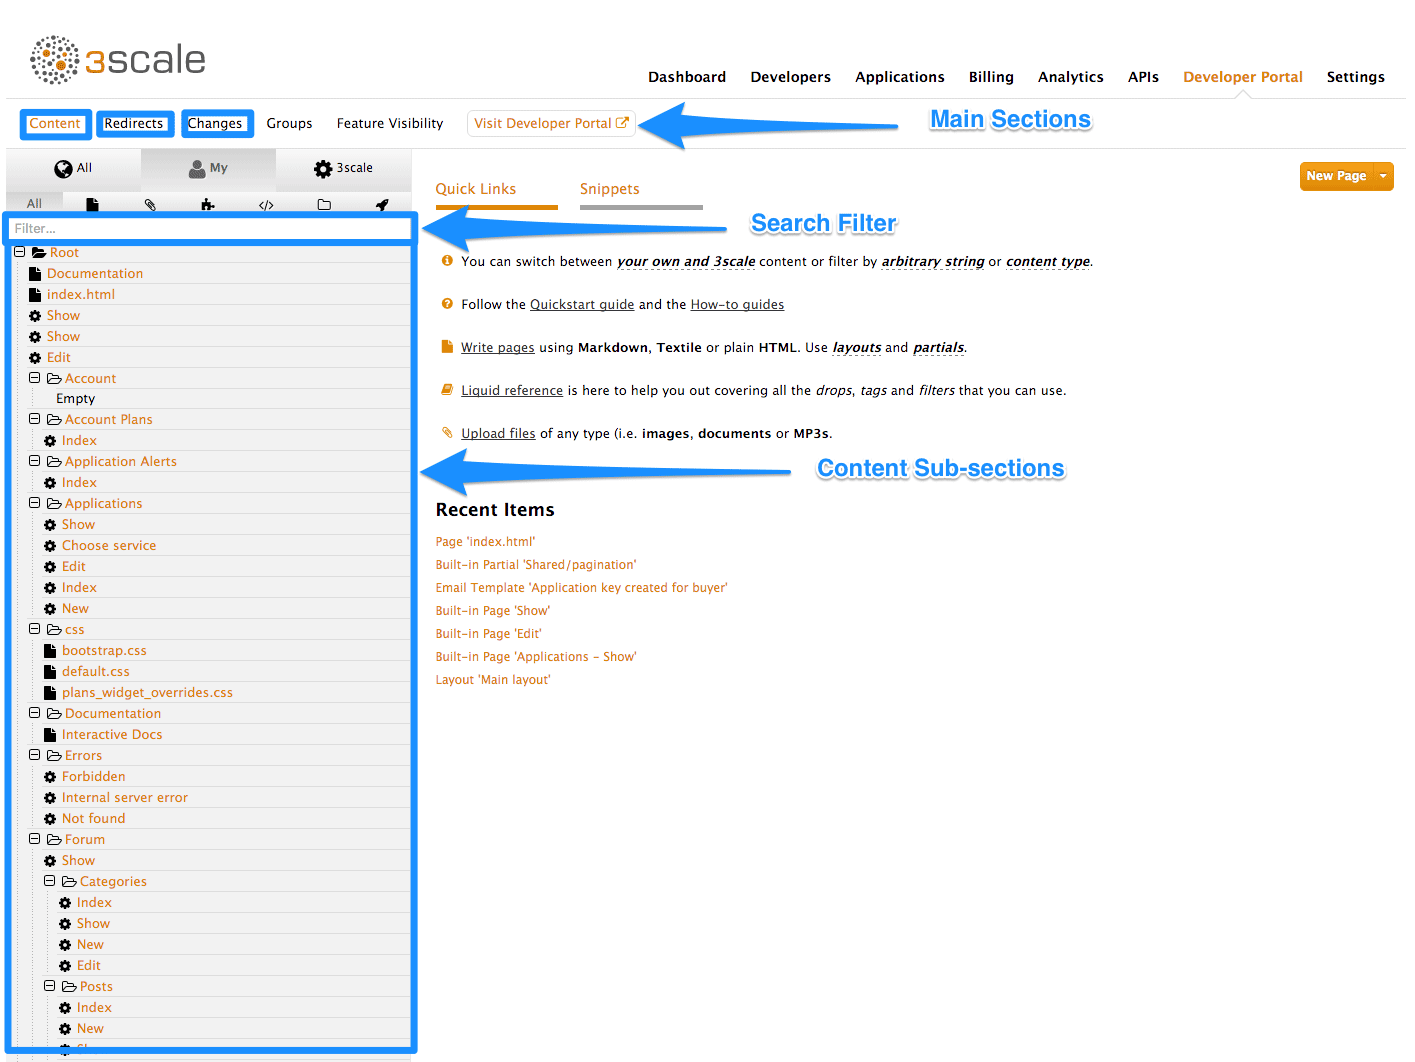Go to Developers in top navigation
Screen dimensions: 1415x1062
point(790,77)
